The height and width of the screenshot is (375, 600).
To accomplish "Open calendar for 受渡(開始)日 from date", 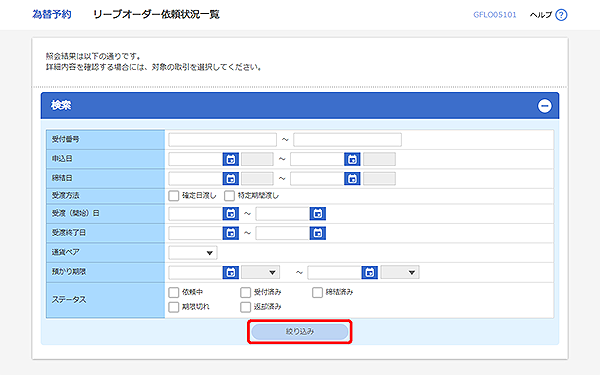I will 231,214.
